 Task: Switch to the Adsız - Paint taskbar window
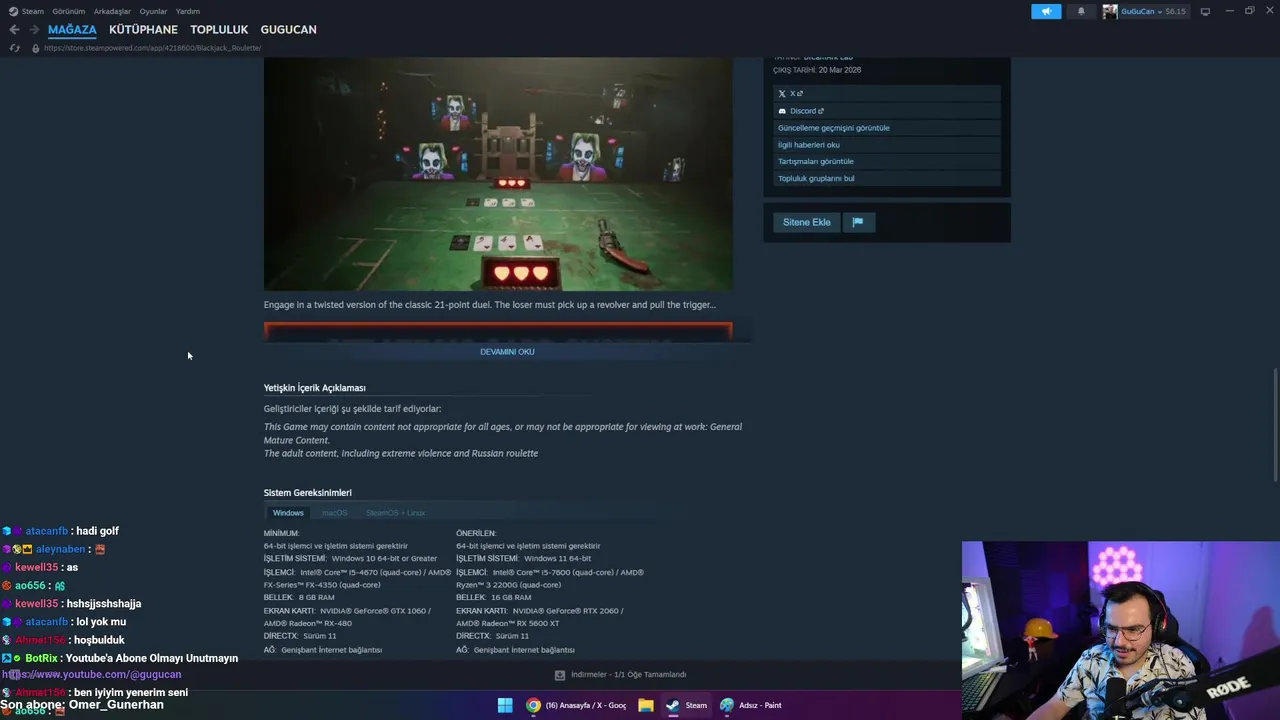pyautogui.click(x=751, y=705)
